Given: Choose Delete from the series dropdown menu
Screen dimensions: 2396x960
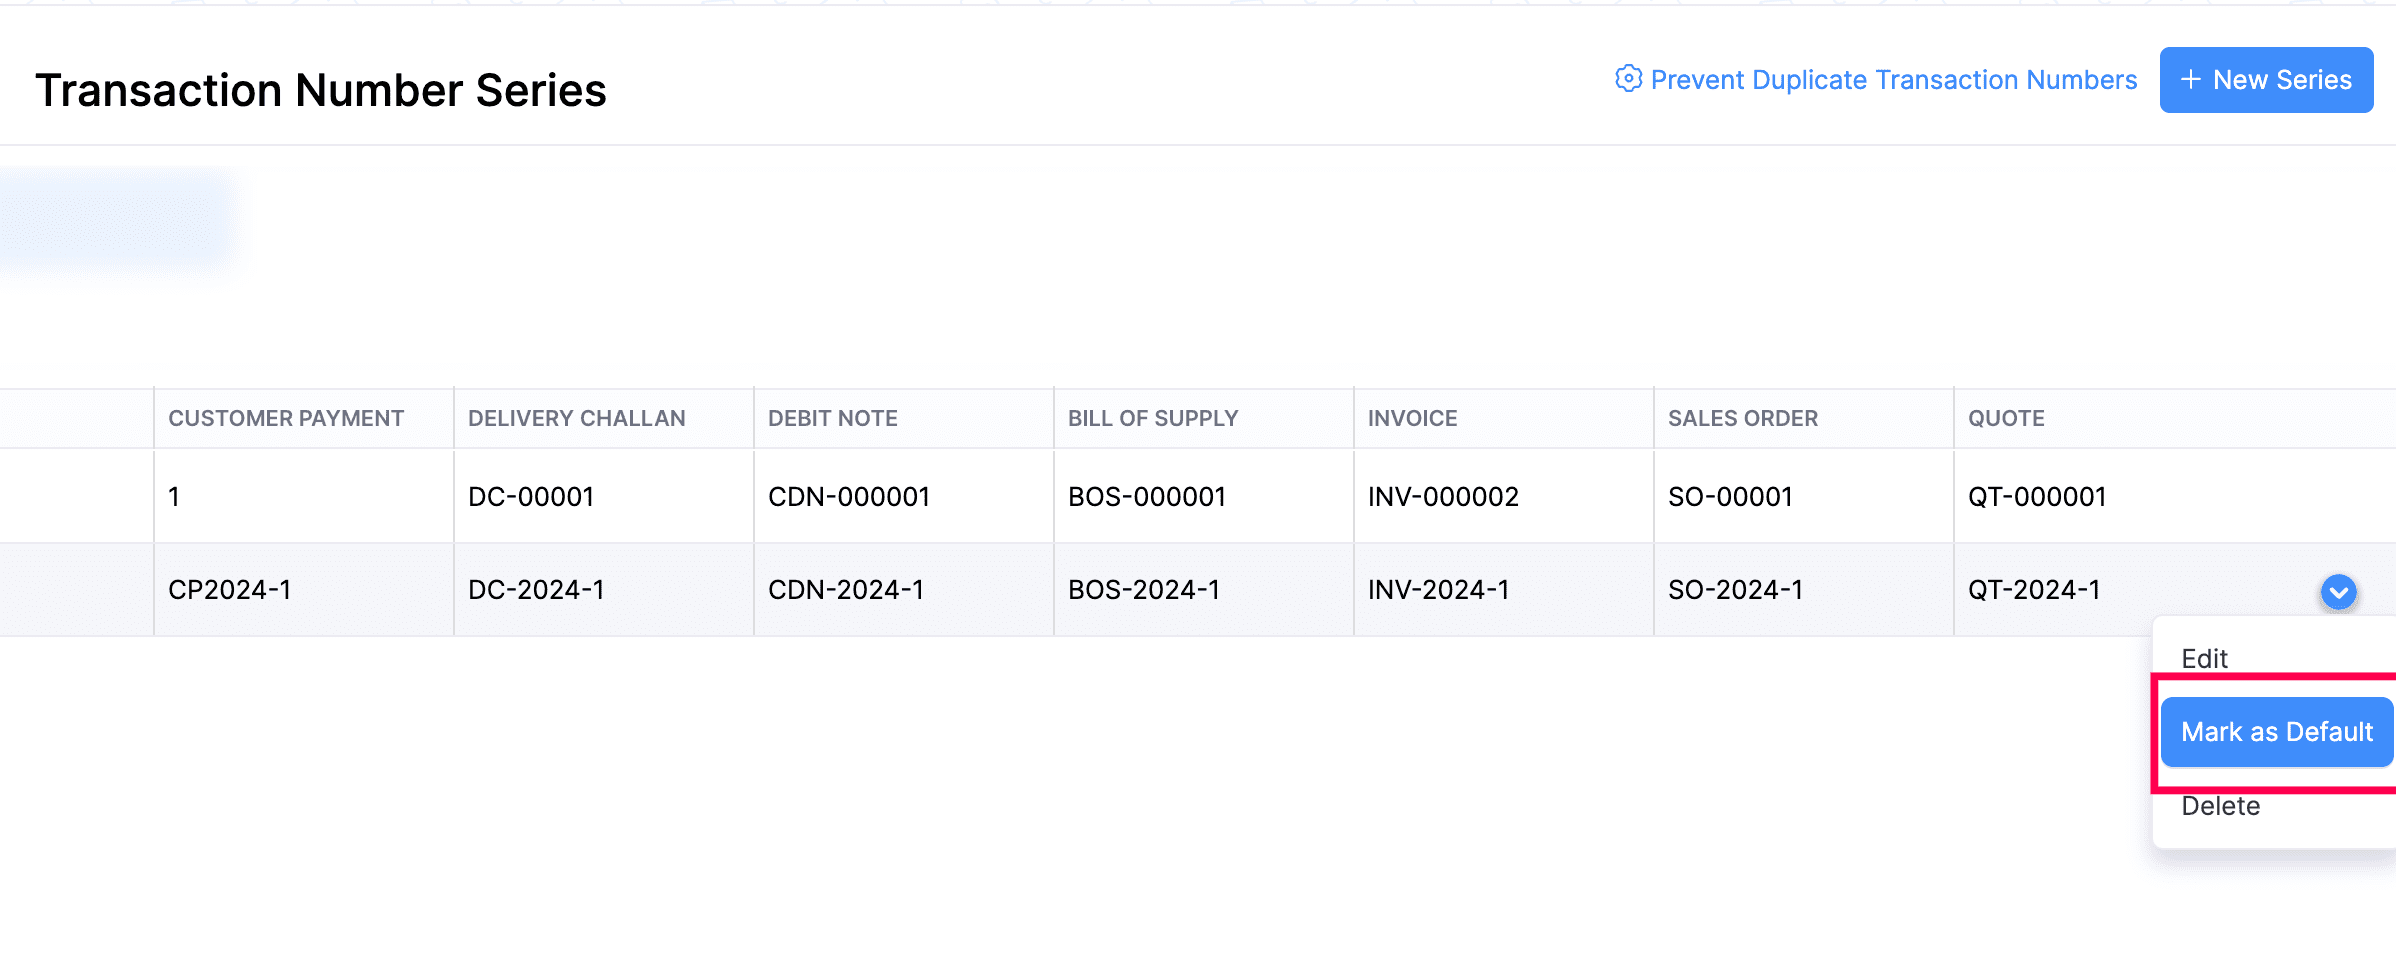Looking at the screenshot, I should [x=2220, y=806].
